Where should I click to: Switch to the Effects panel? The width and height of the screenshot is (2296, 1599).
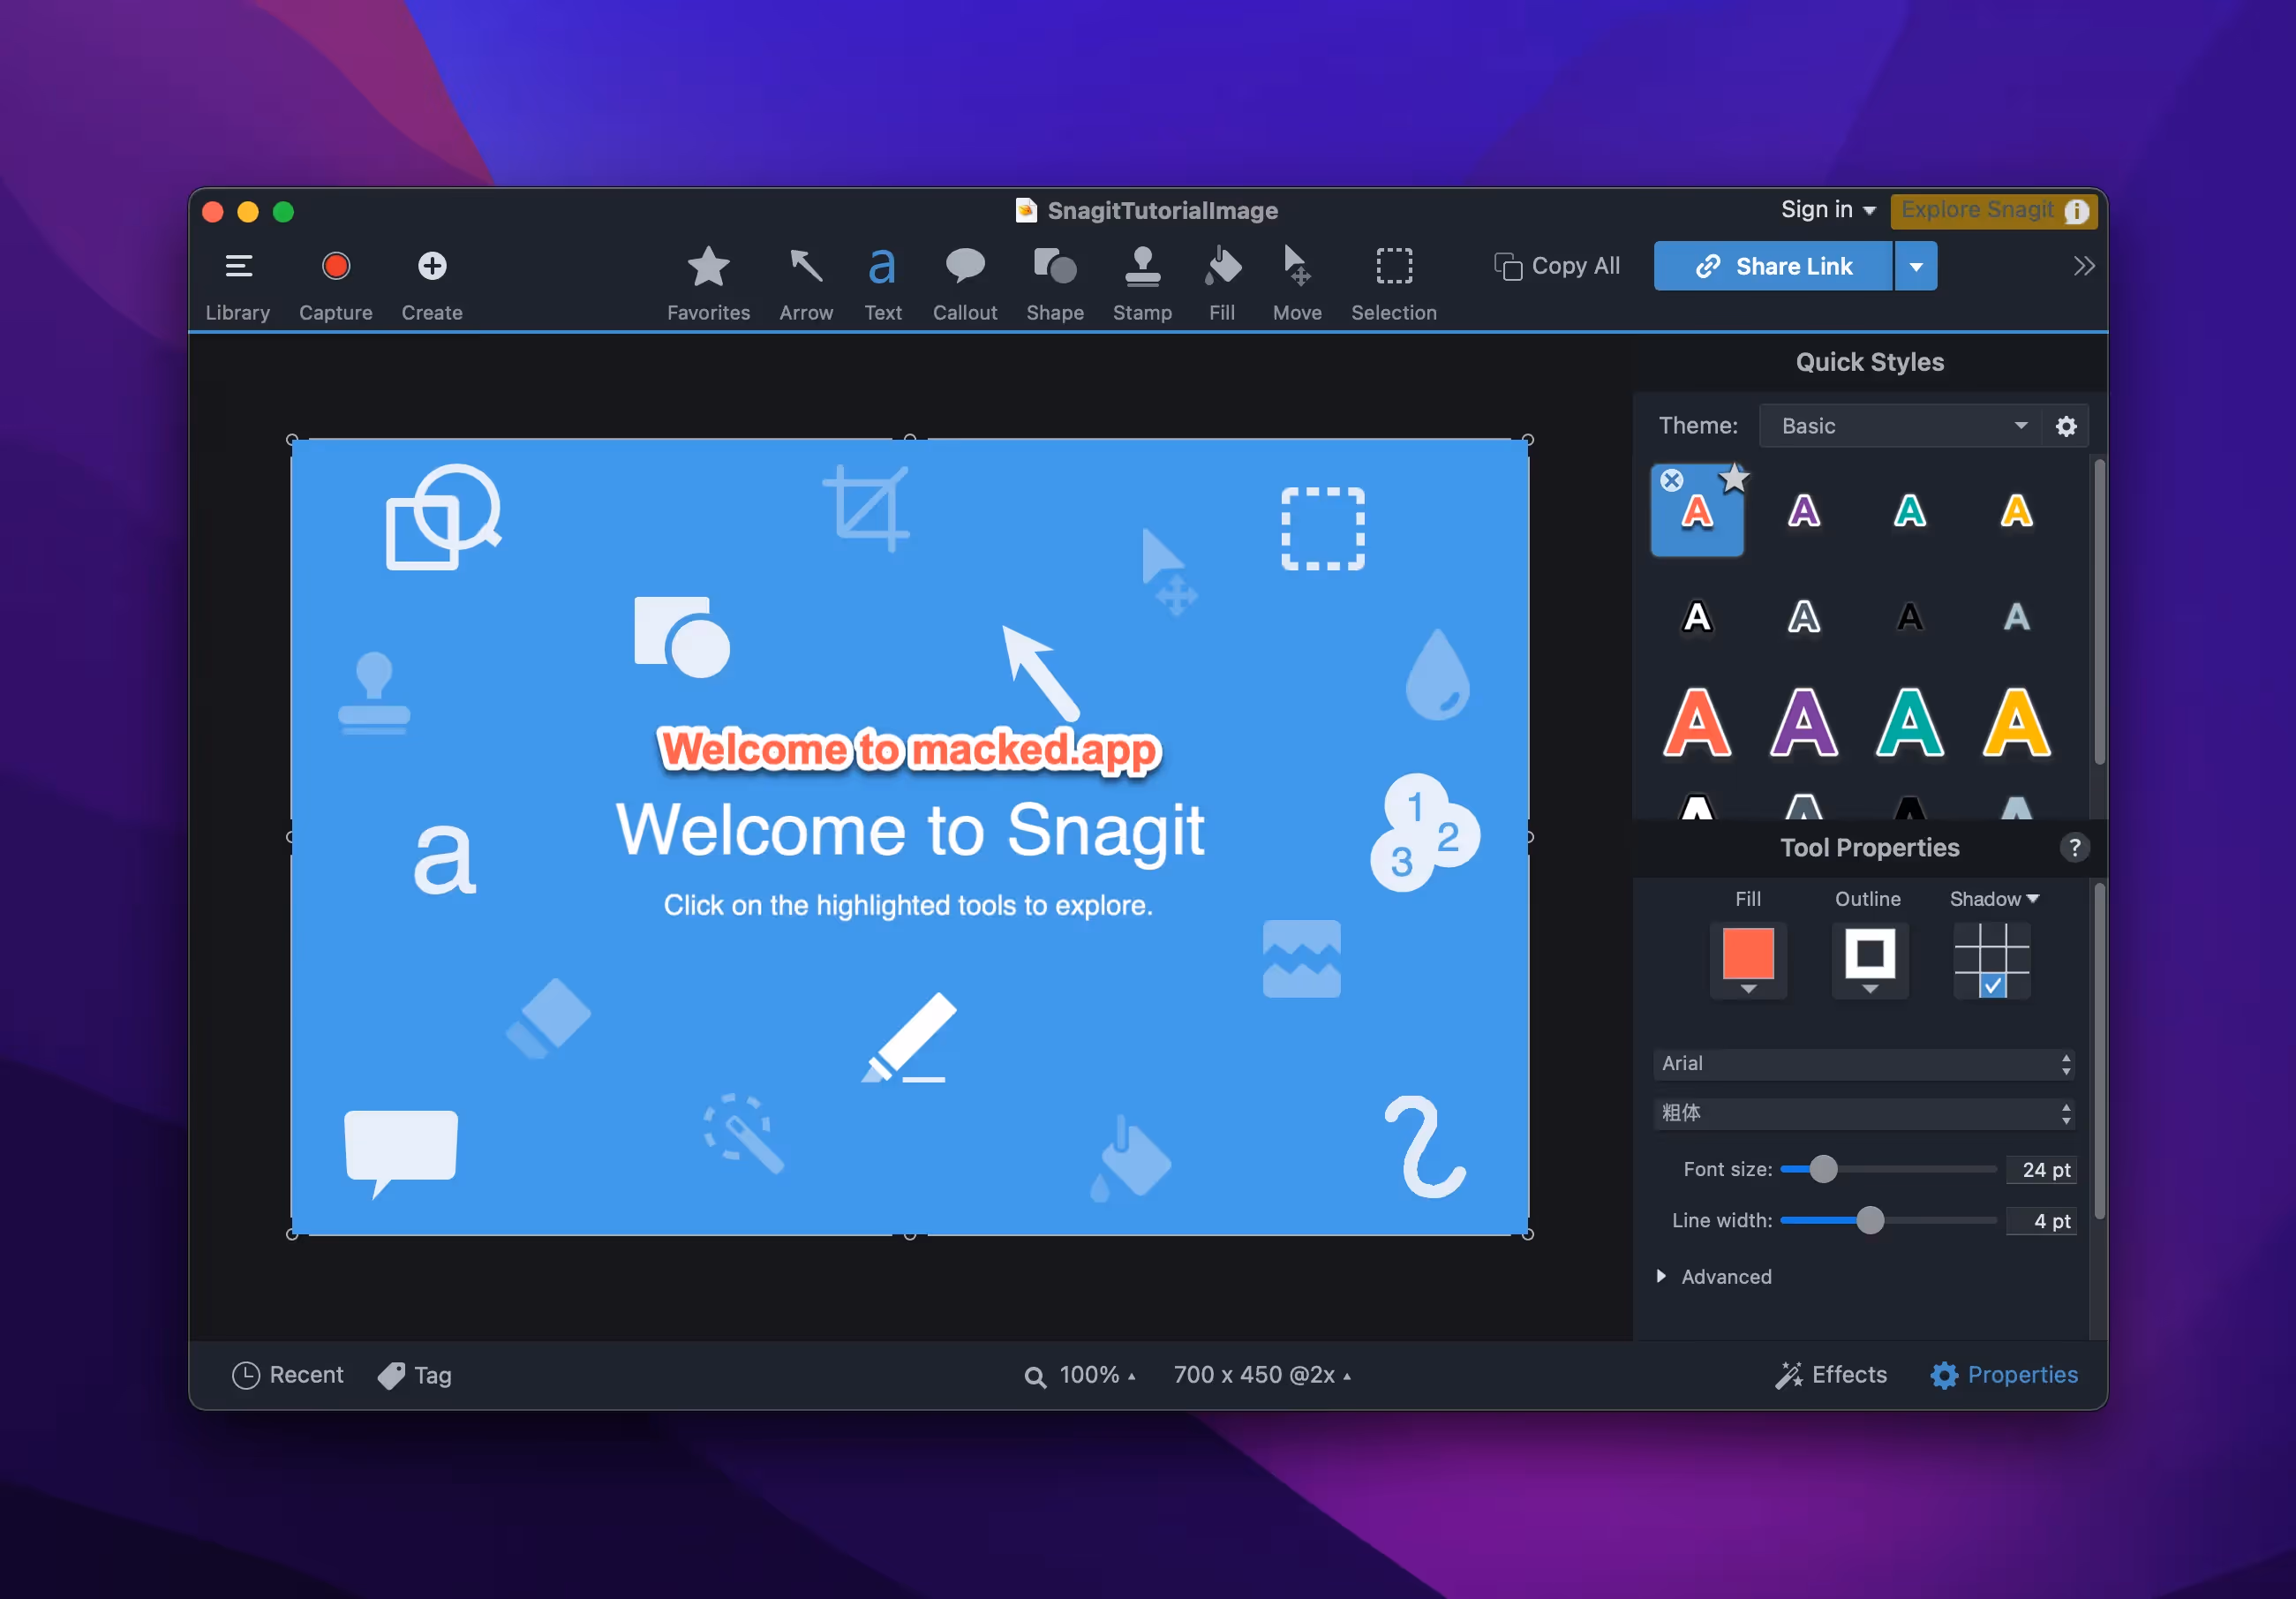pos(1832,1374)
